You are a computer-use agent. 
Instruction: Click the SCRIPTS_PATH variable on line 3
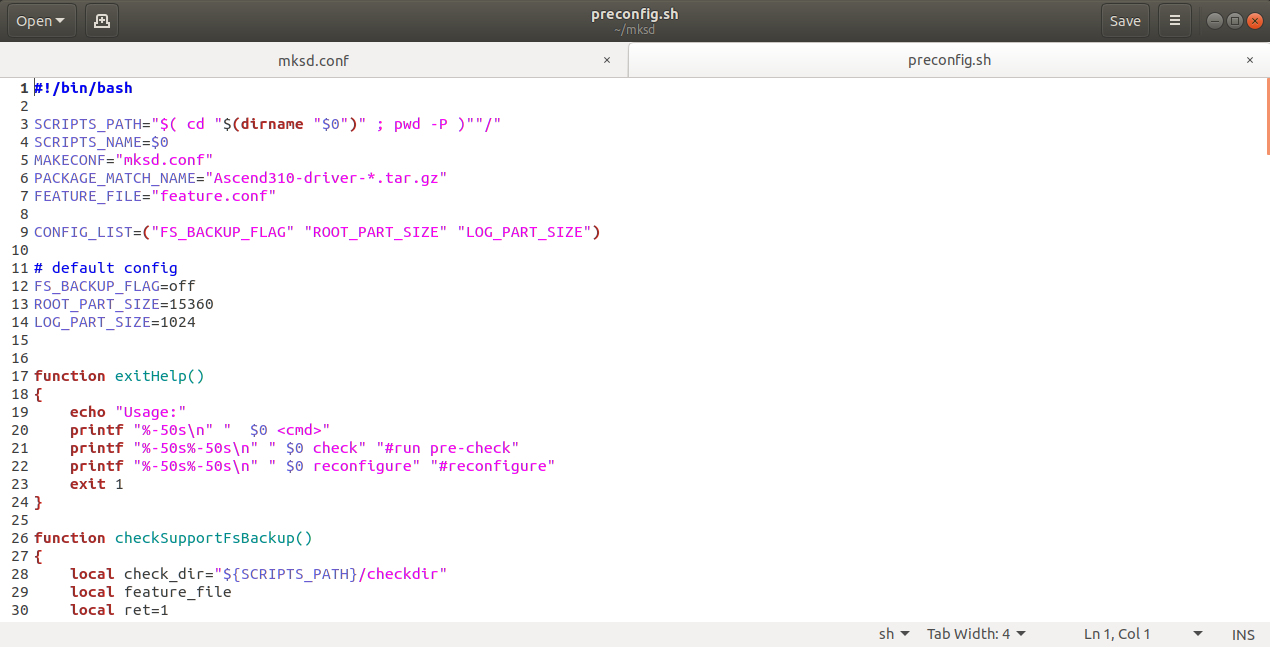pos(88,124)
